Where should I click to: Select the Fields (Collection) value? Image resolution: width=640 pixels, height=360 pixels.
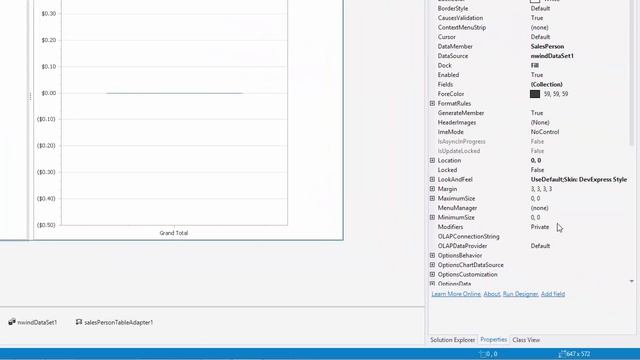[x=547, y=84]
